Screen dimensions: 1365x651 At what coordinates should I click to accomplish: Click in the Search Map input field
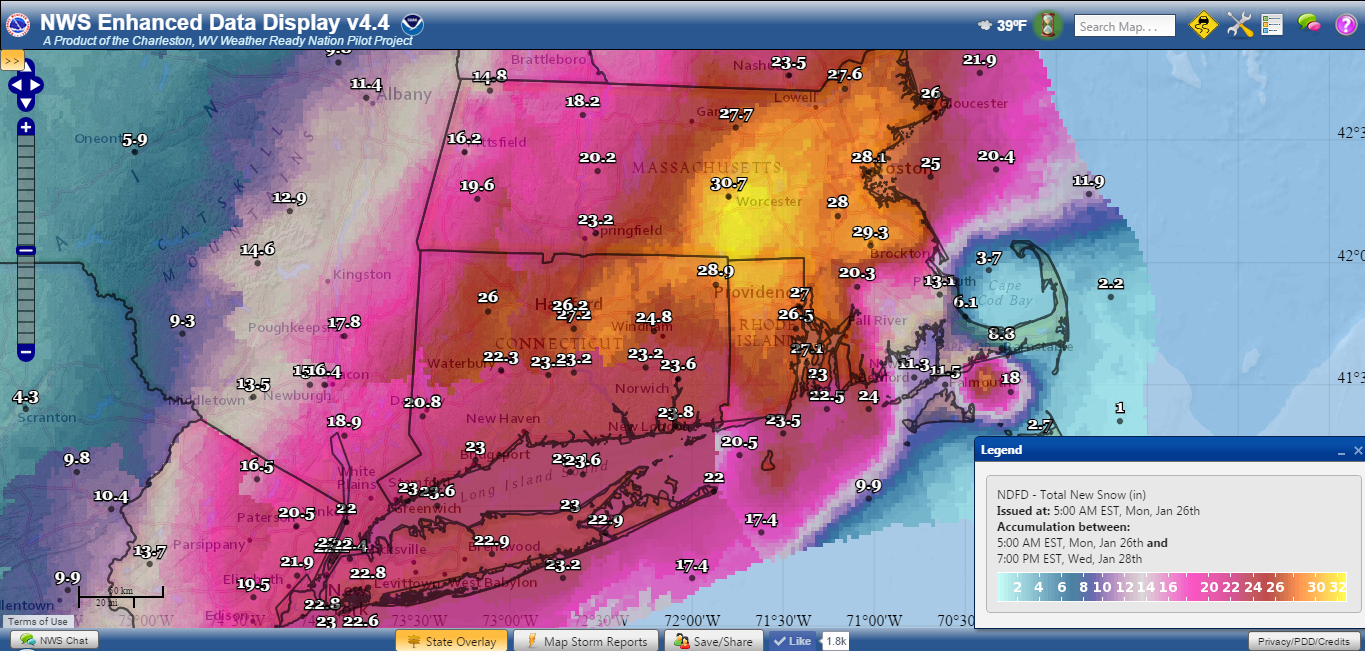pyautogui.click(x=1125, y=26)
